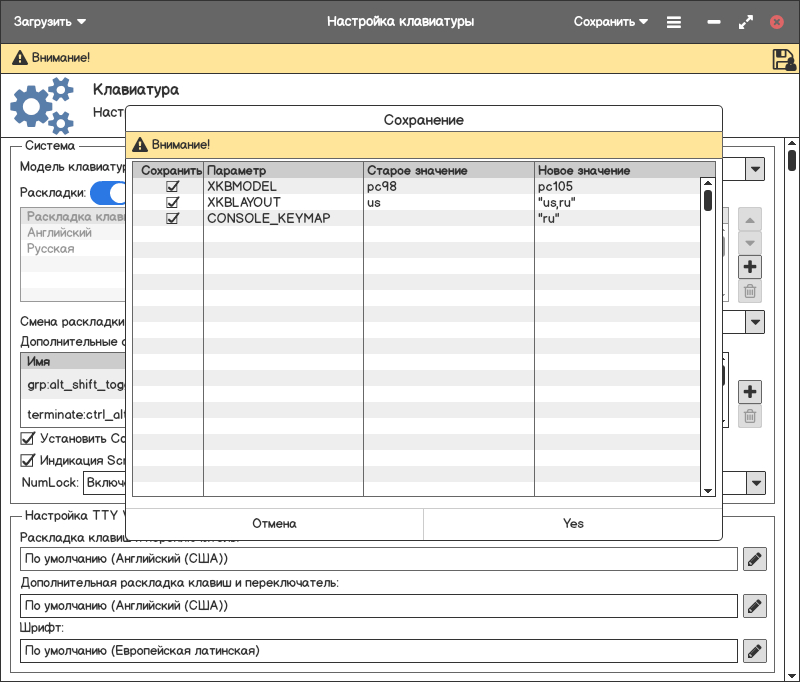Uncheck save checkbox for CONSOLE_KEYMAP
The image size is (800, 682).
(172, 218)
